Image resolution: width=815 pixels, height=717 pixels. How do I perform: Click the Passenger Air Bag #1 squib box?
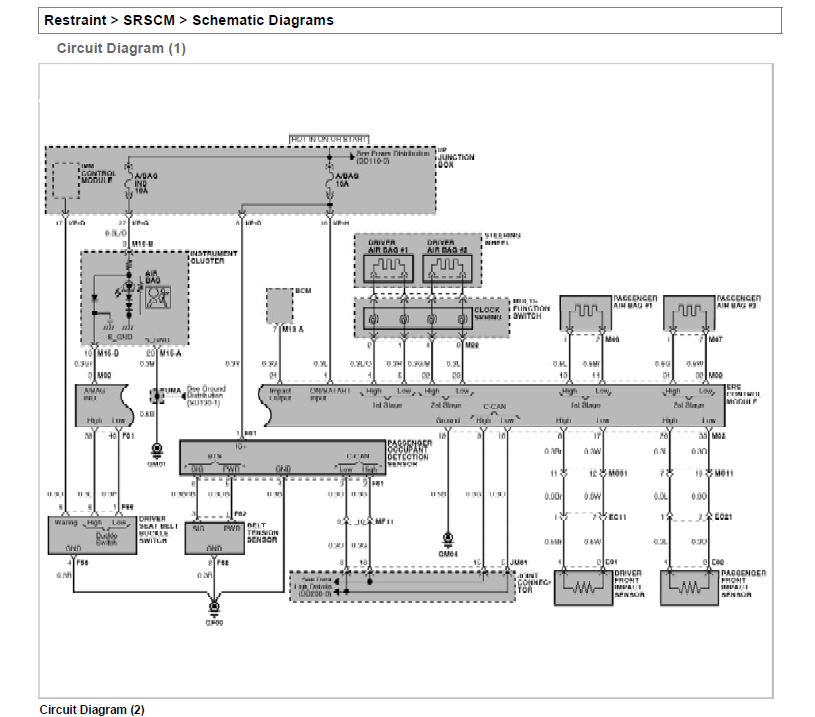tap(585, 312)
